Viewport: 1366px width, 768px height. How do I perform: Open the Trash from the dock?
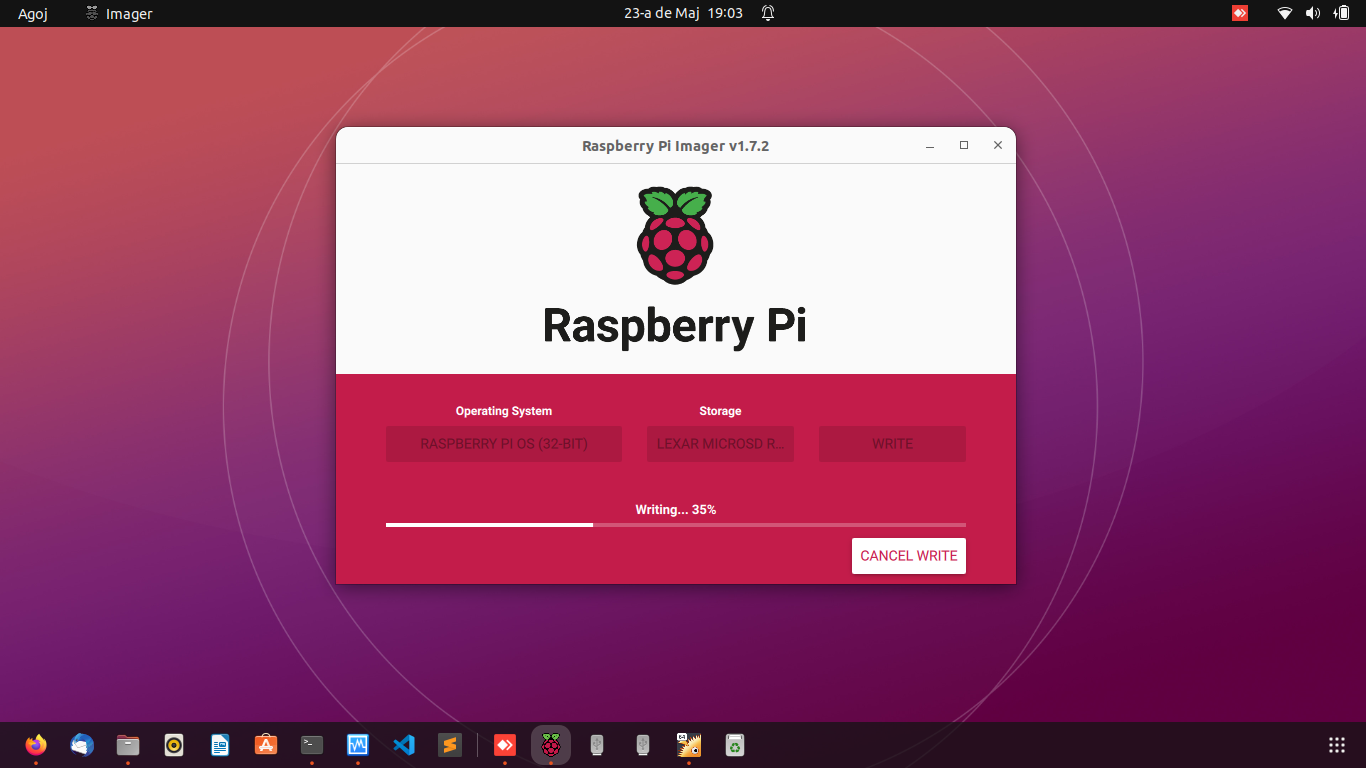coord(735,745)
